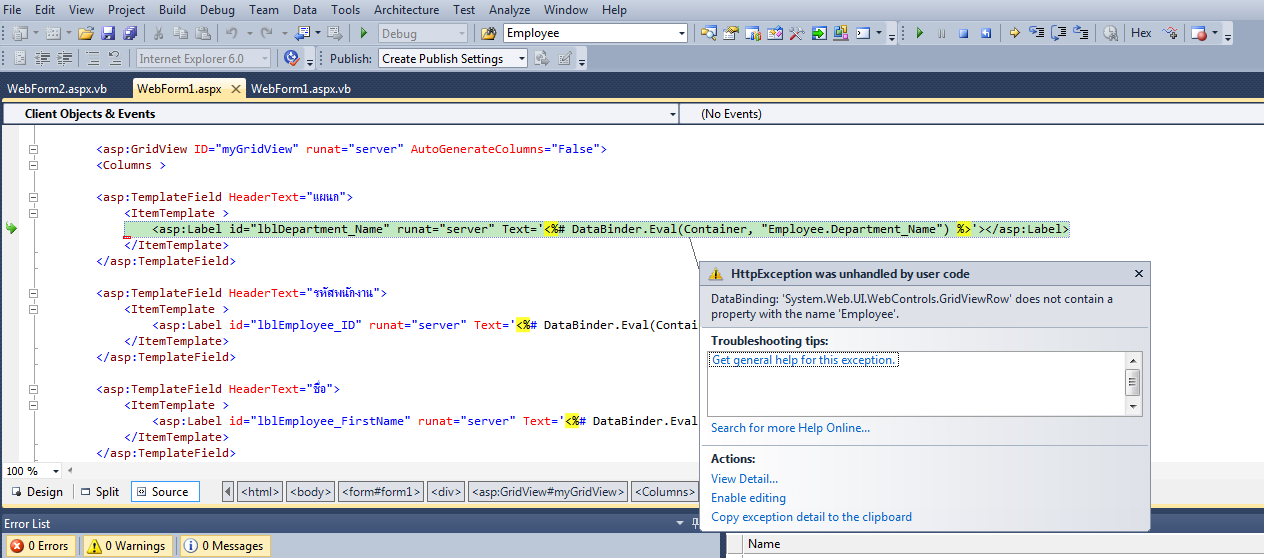The image size is (1264, 558).
Task: Copy exception detail to the clipboard
Action: (x=811, y=517)
